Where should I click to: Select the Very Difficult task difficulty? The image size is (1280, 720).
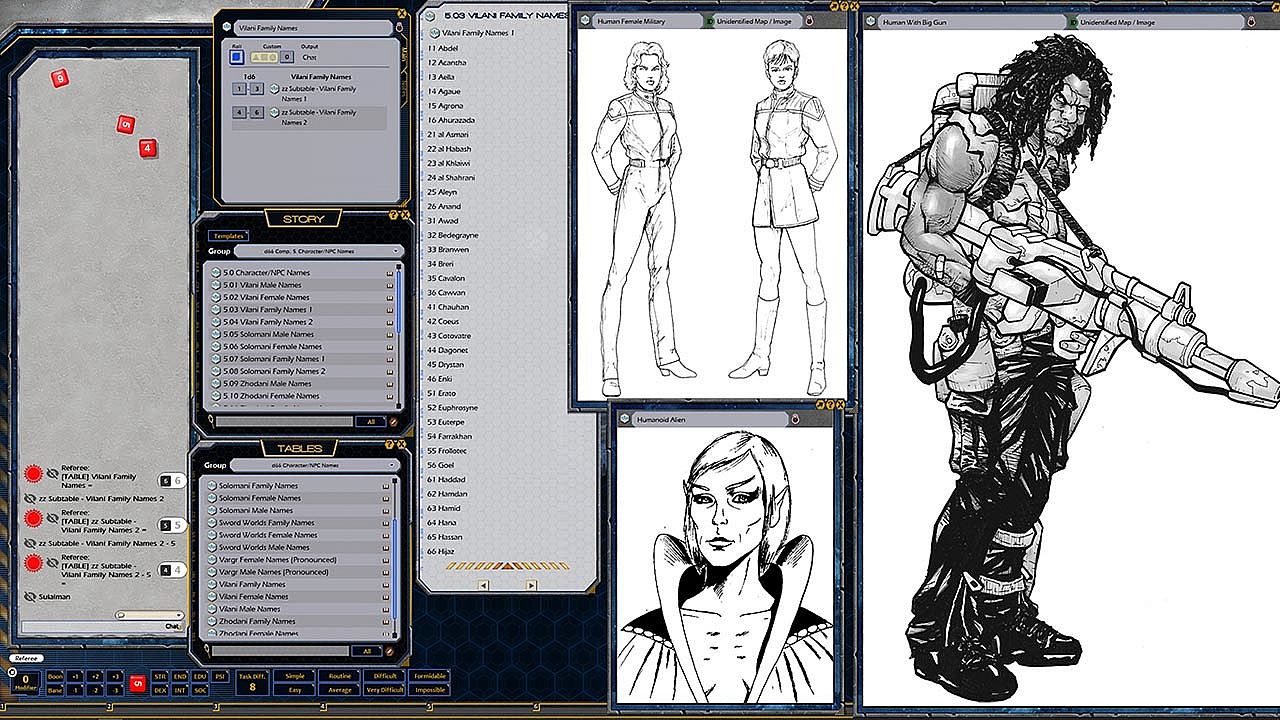click(385, 690)
